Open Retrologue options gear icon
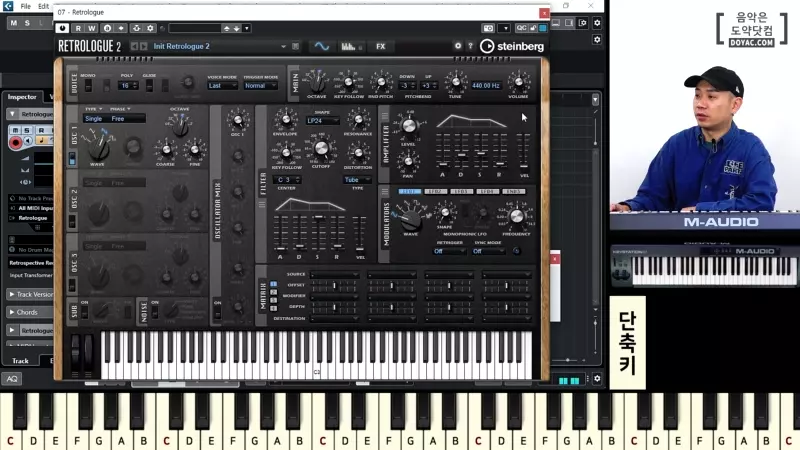800x450 pixels. point(458,46)
